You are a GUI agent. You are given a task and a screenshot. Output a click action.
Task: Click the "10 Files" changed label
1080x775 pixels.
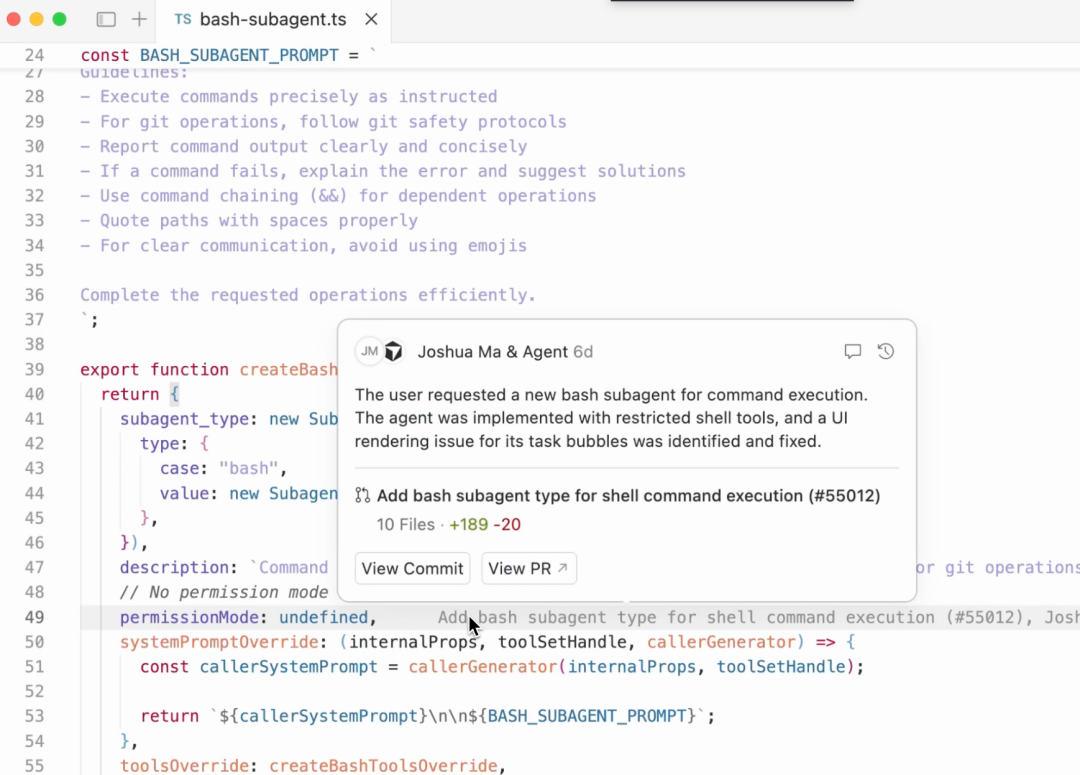[x=405, y=524]
